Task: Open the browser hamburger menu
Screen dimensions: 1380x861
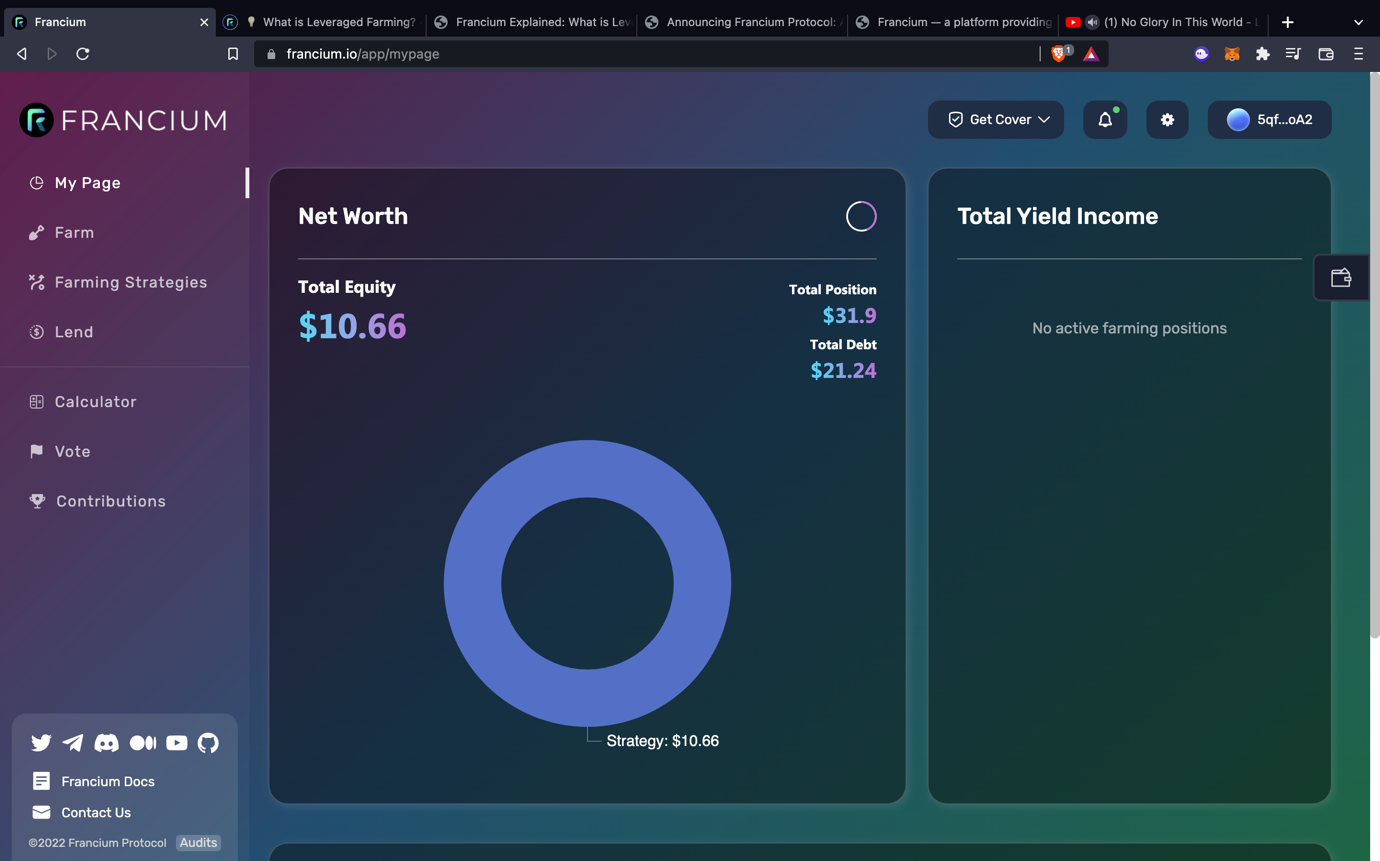Action: 1358,54
